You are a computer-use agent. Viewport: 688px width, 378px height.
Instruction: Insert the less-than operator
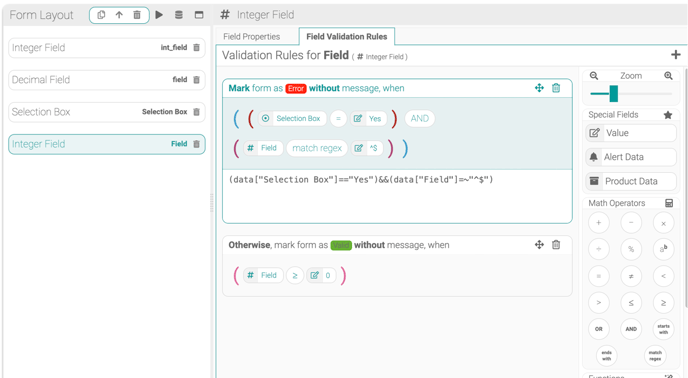coord(663,276)
